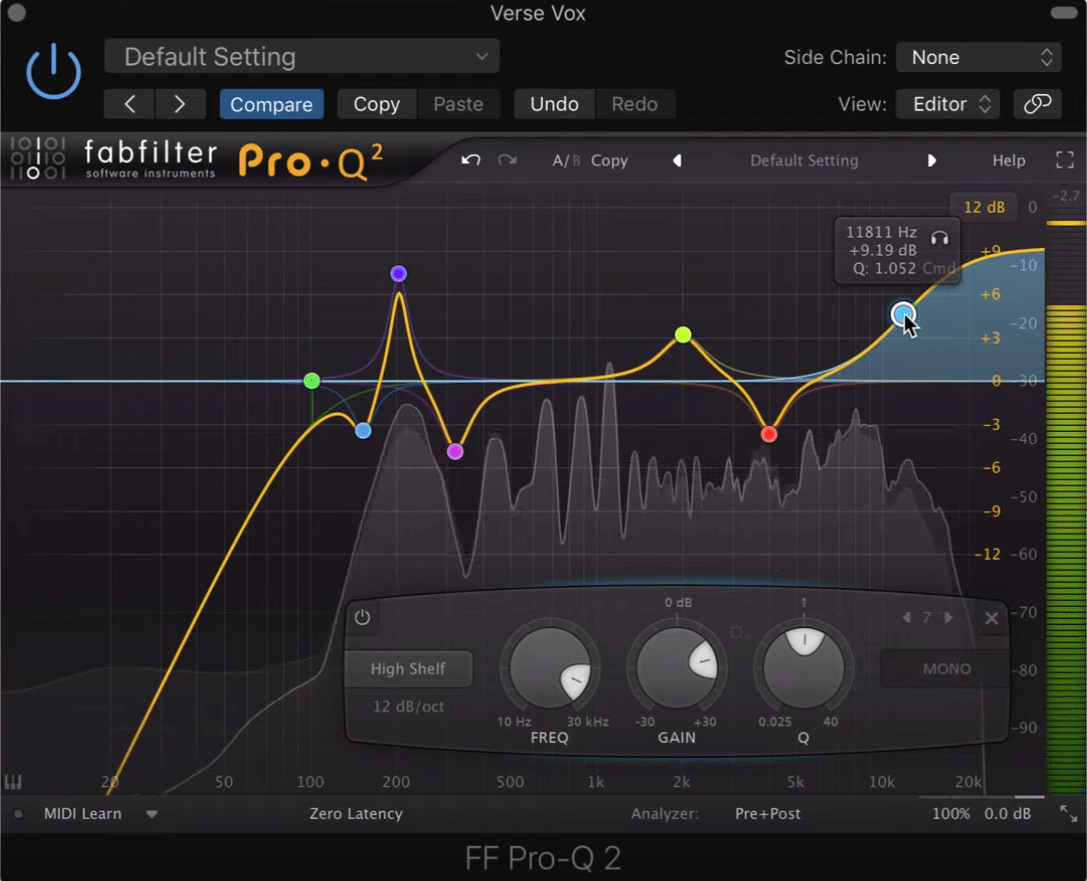The image size is (1087, 881).
Task: Open the FabFilter Default Setting preset menu
Action: 804,161
